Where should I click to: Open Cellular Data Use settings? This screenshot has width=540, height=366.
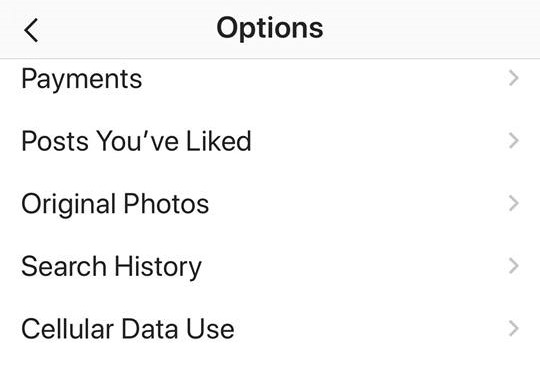coord(270,328)
